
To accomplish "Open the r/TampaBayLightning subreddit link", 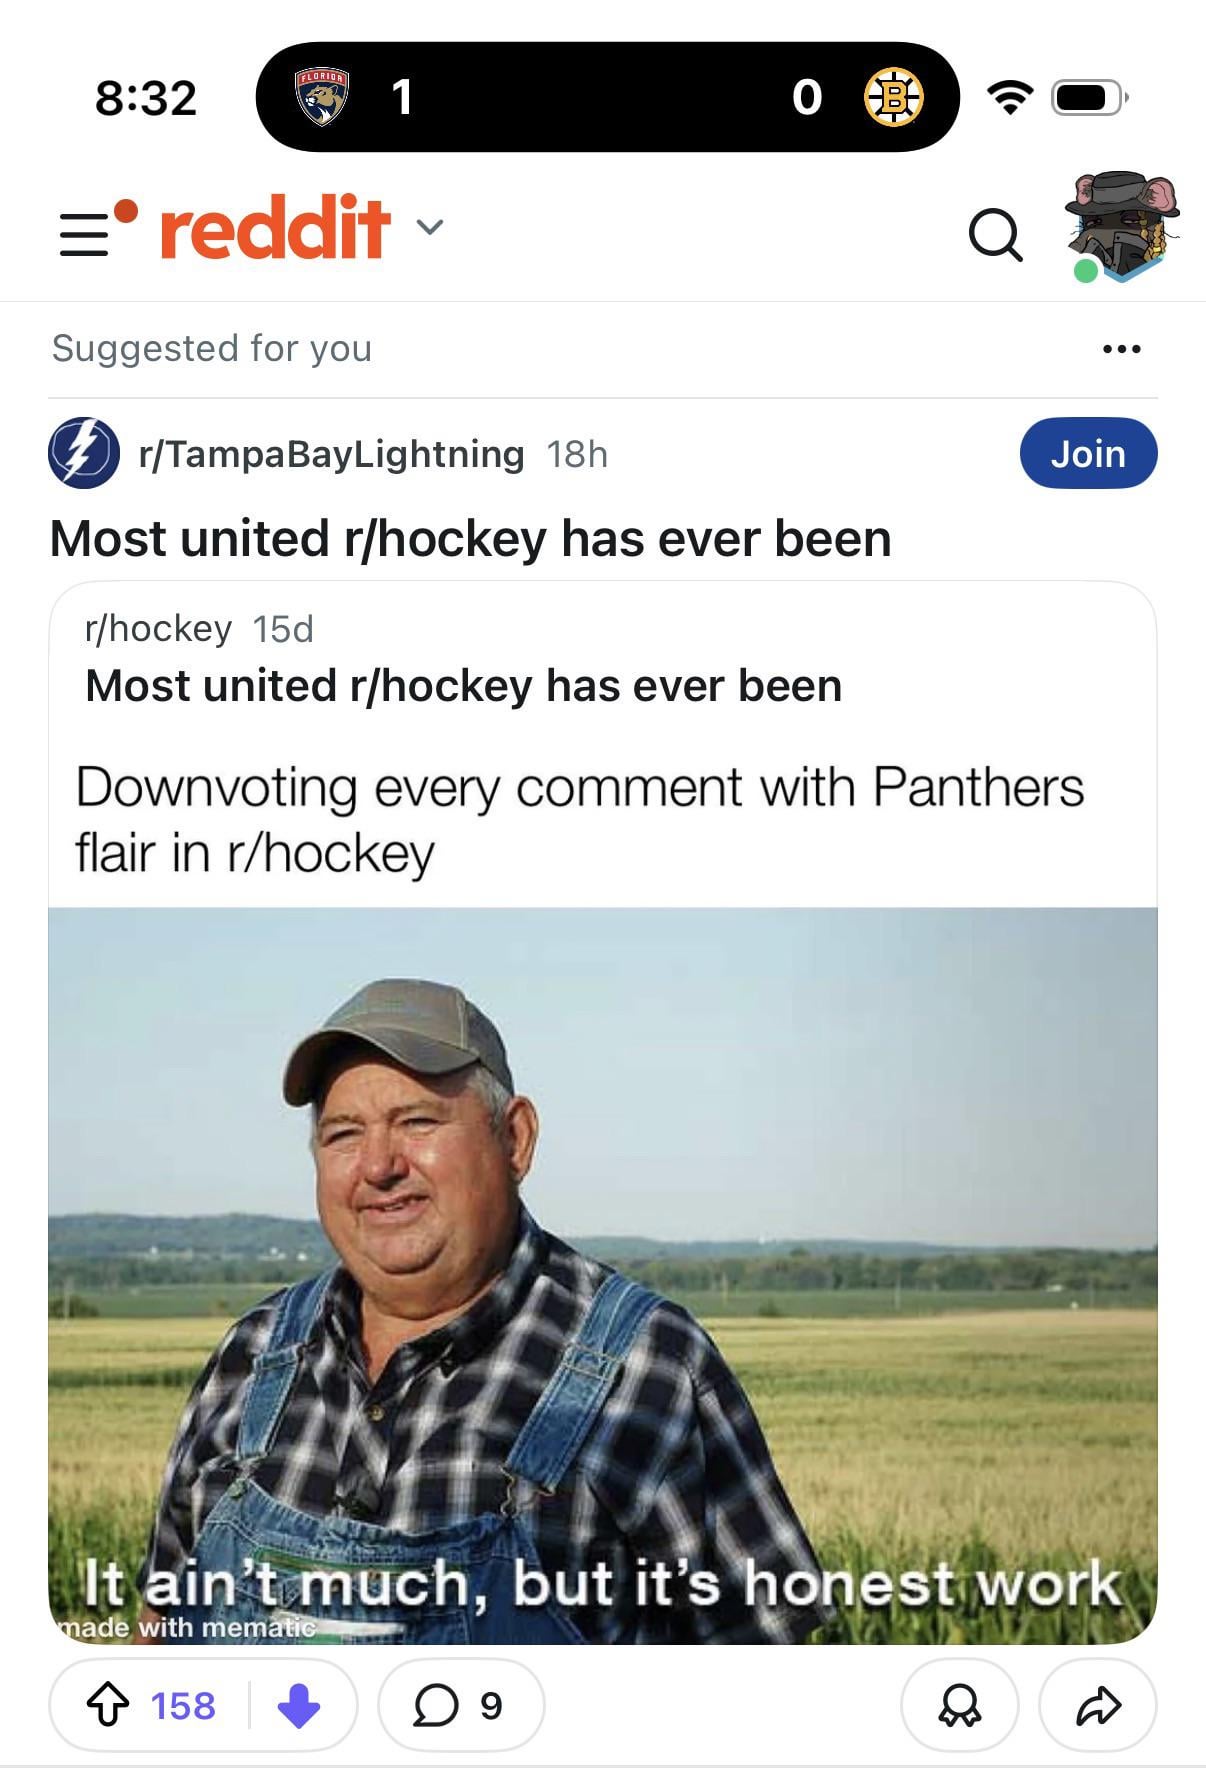I will click(331, 454).
